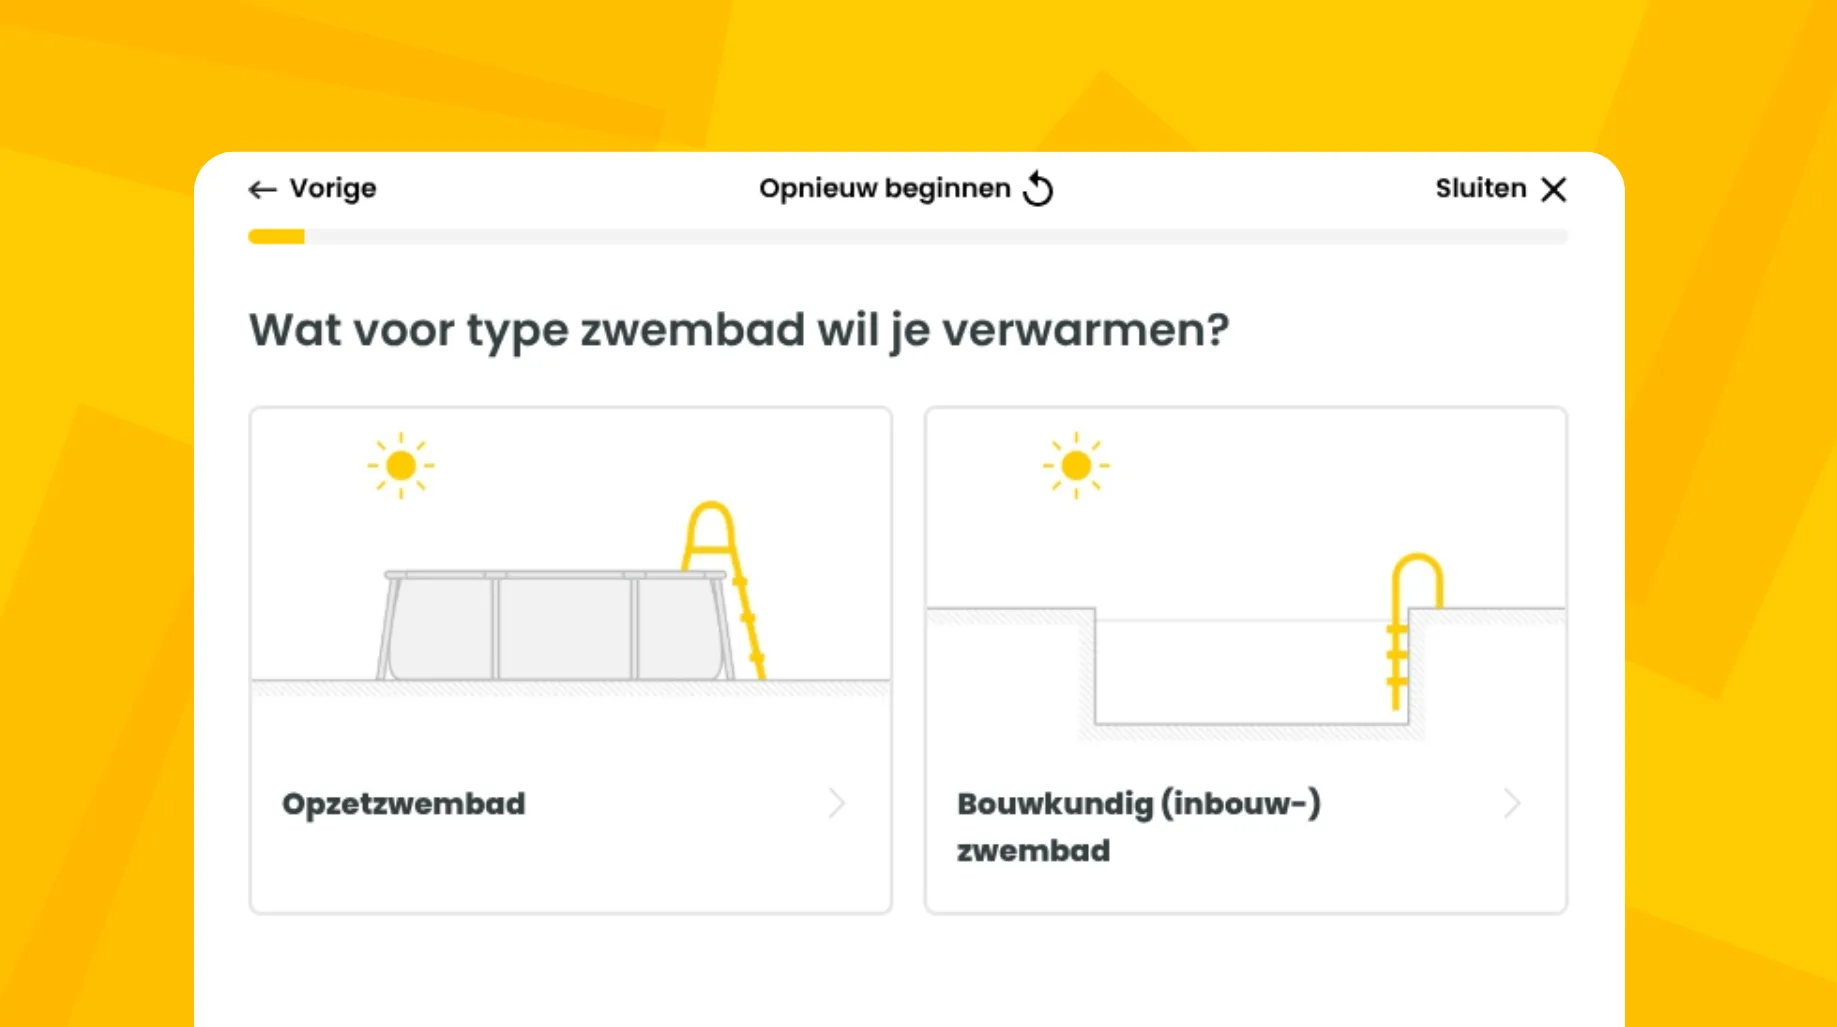Click the sun icon above the Opzetzwembad illustration

(399, 463)
